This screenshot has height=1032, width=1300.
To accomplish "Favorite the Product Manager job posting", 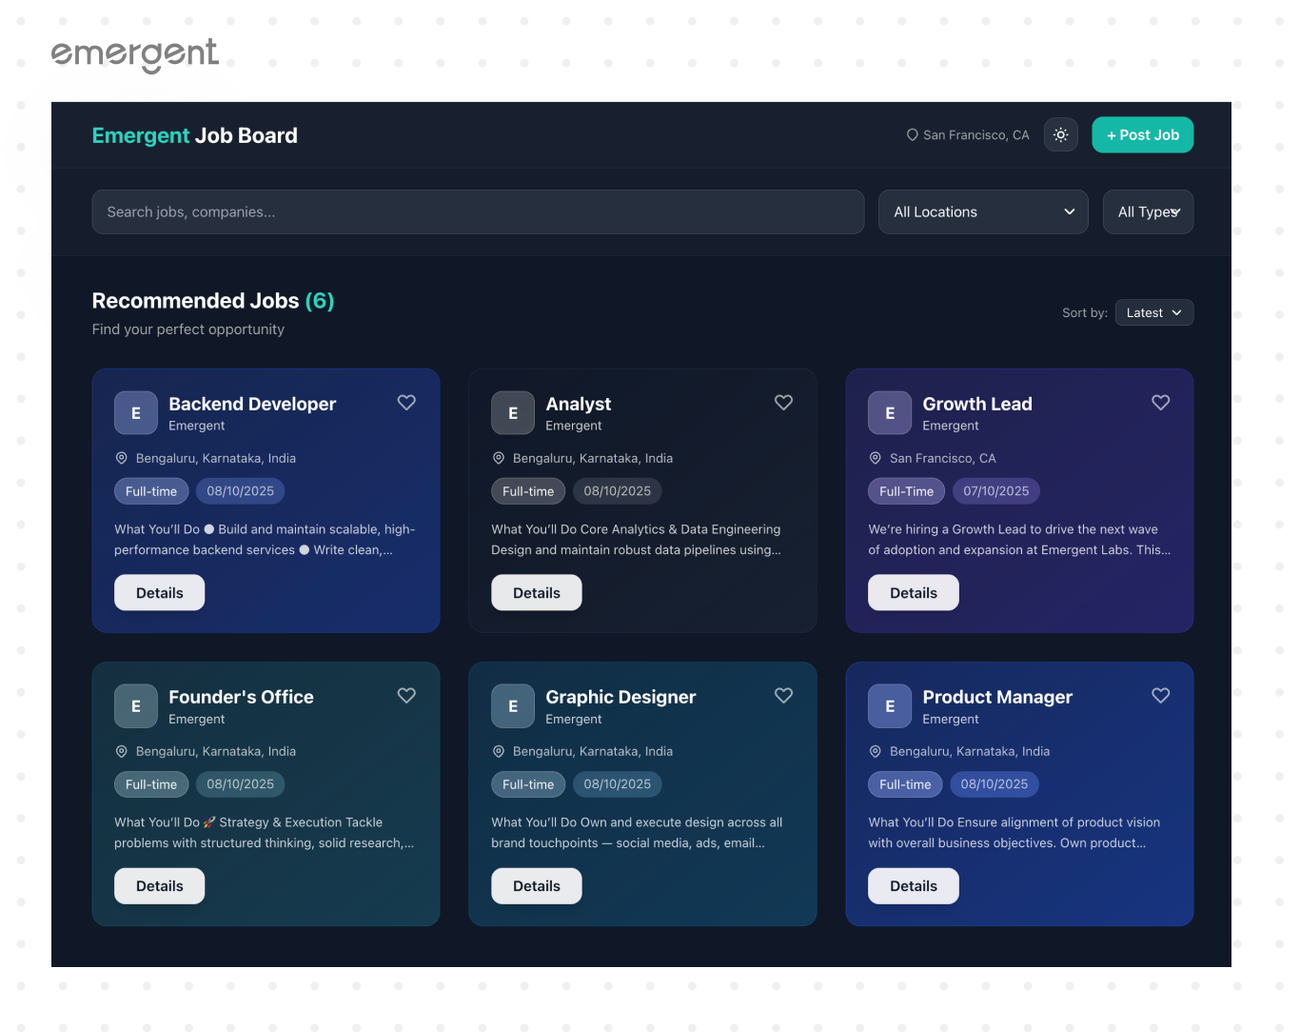I will click(x=1160, y=696).
